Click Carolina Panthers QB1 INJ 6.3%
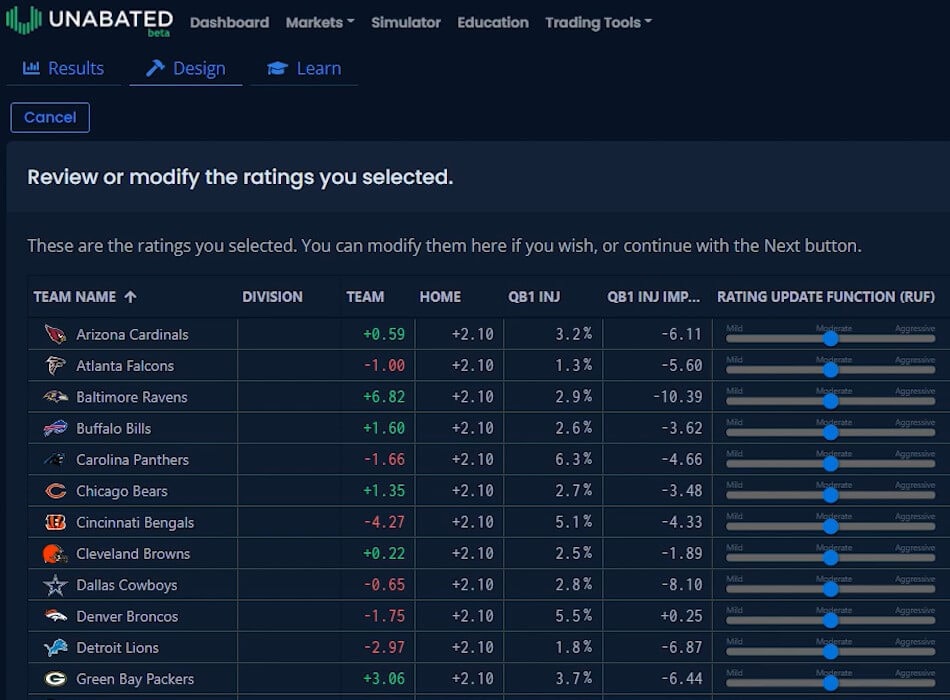Screen dimensions: 950x700 pyautogui.click(x=573, y=459)
